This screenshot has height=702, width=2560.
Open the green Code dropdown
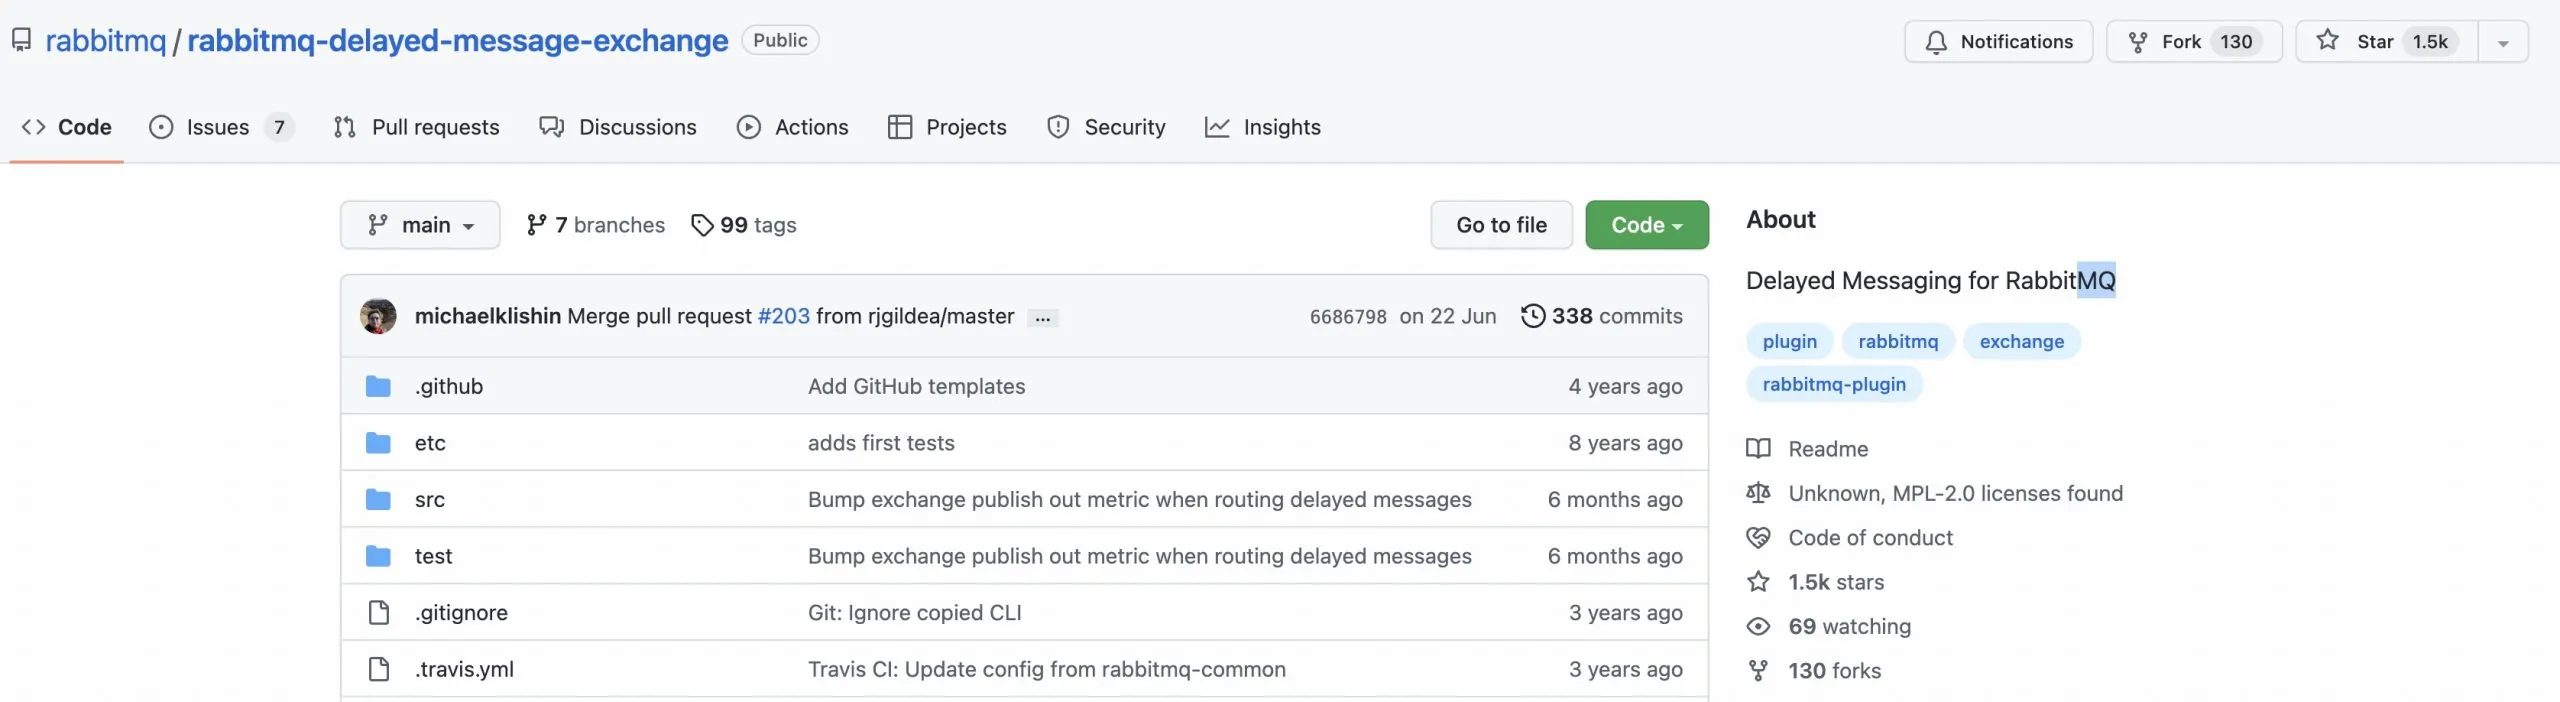[1646, 225]
